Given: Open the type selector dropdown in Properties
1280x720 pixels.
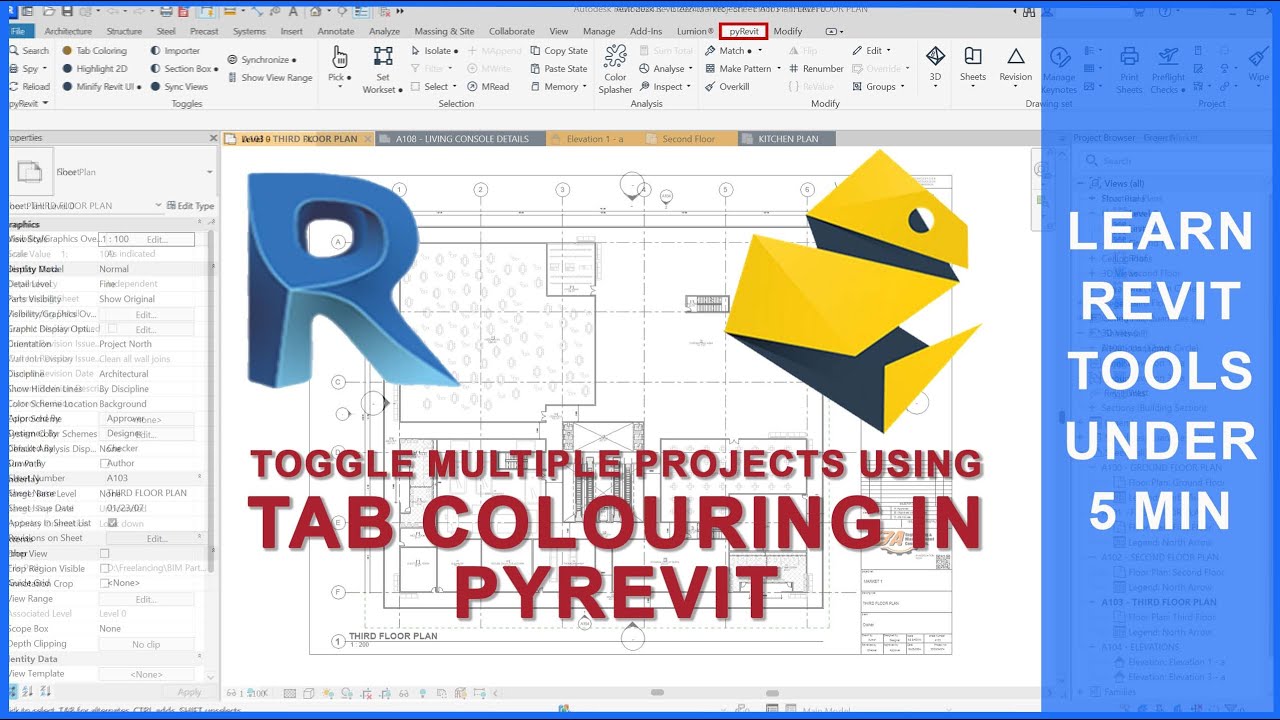Looking at the screenshot, I should point(210,173).
